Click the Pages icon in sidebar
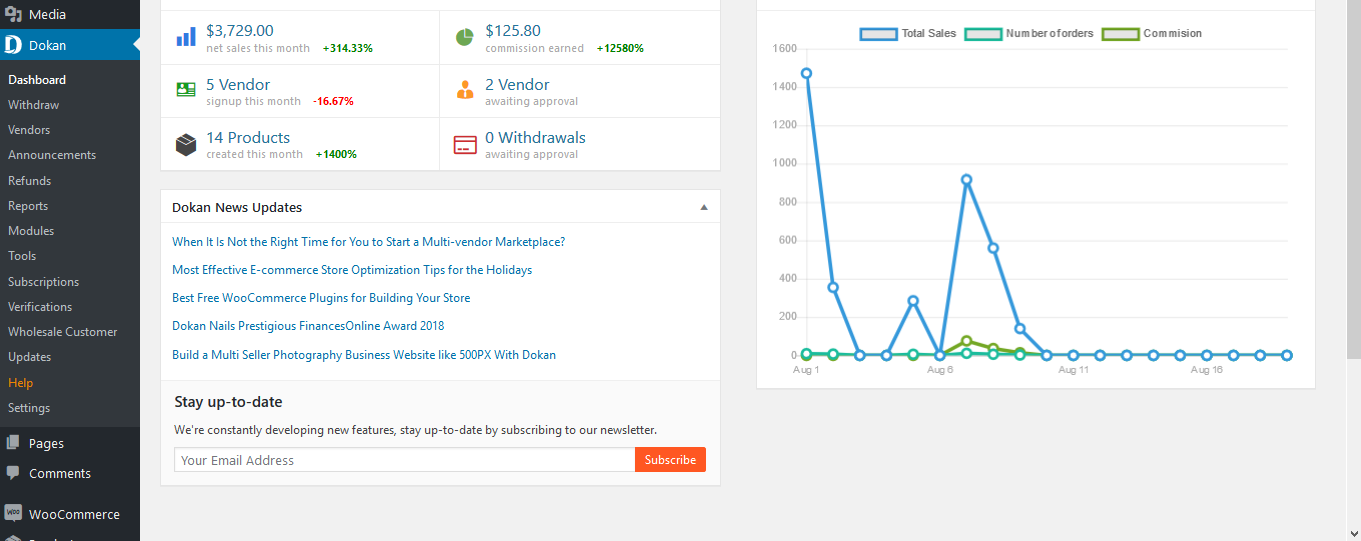This screenshot has width=1361, height=541. 13,443
